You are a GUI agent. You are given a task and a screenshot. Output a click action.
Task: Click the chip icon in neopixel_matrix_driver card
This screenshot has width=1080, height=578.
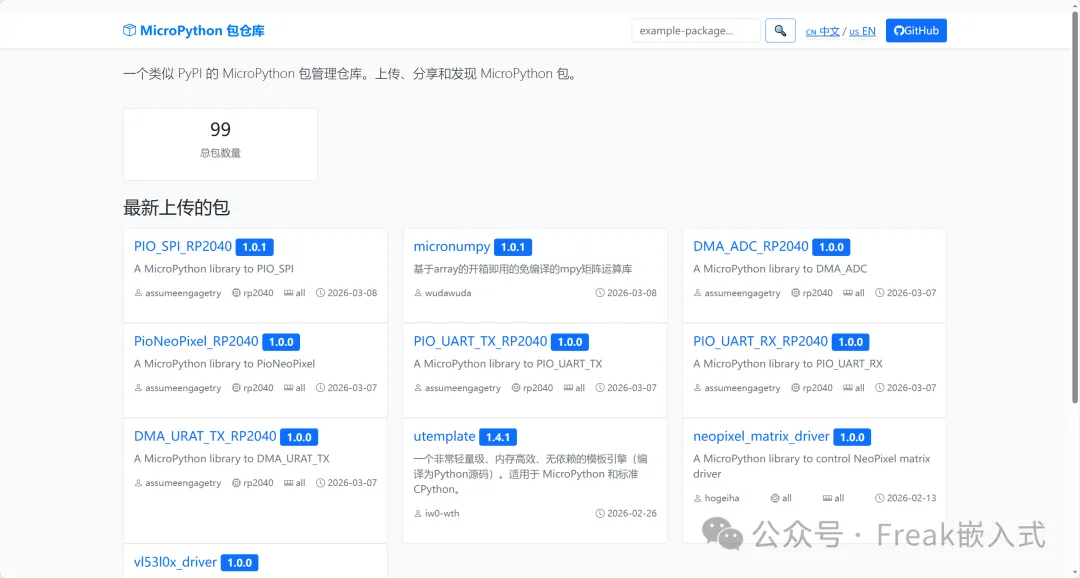(x=775, y=498)
